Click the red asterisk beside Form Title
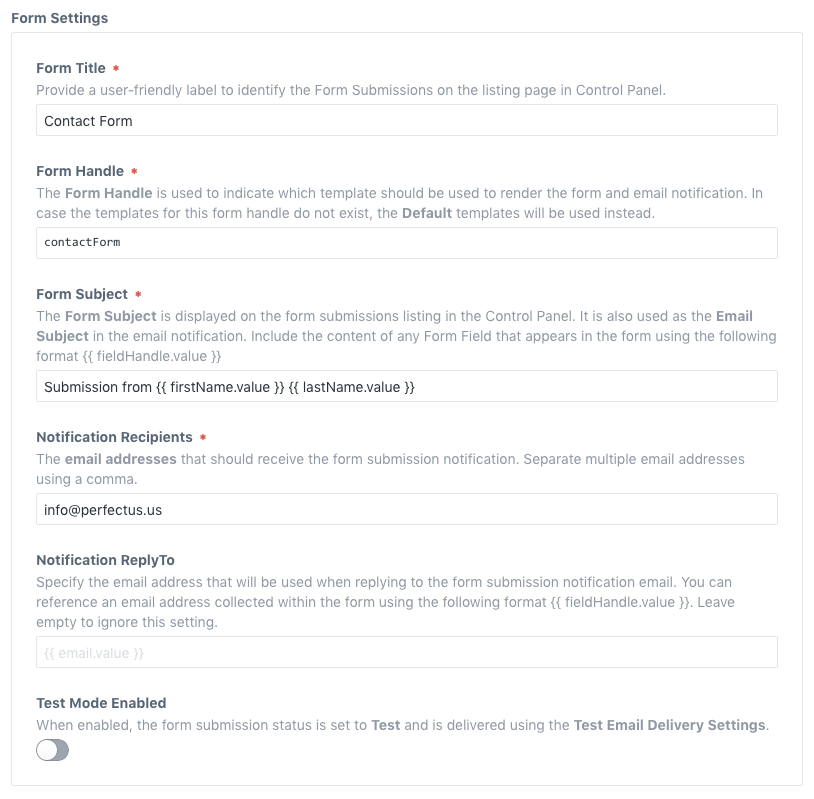The width and height of the screenshot is (814, 799). point(116,69)
